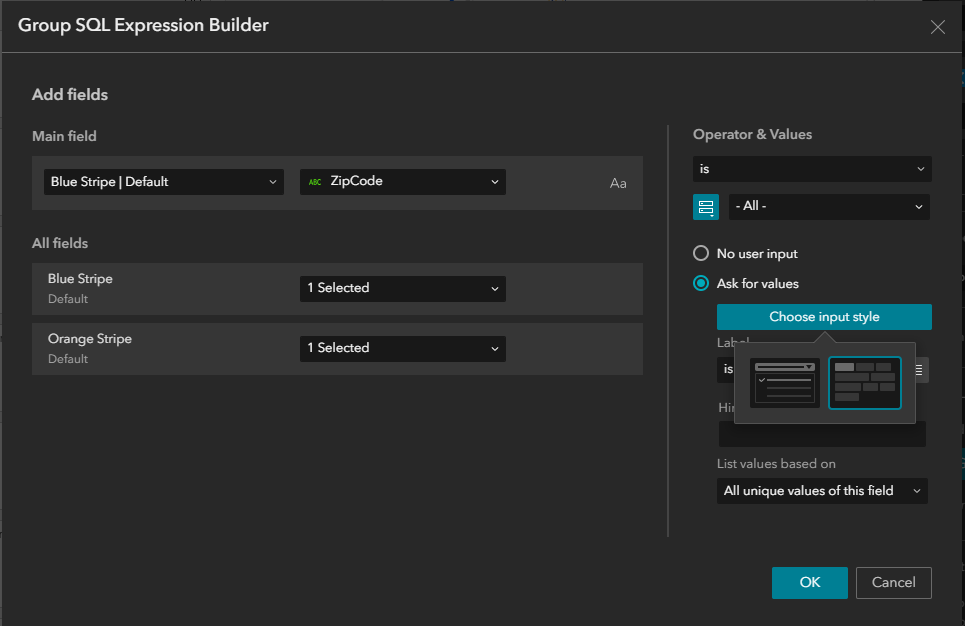Open the ZipCode field selector dropdown
The width and height of the screenshot is (965, 626).
[x=402, y=181]
